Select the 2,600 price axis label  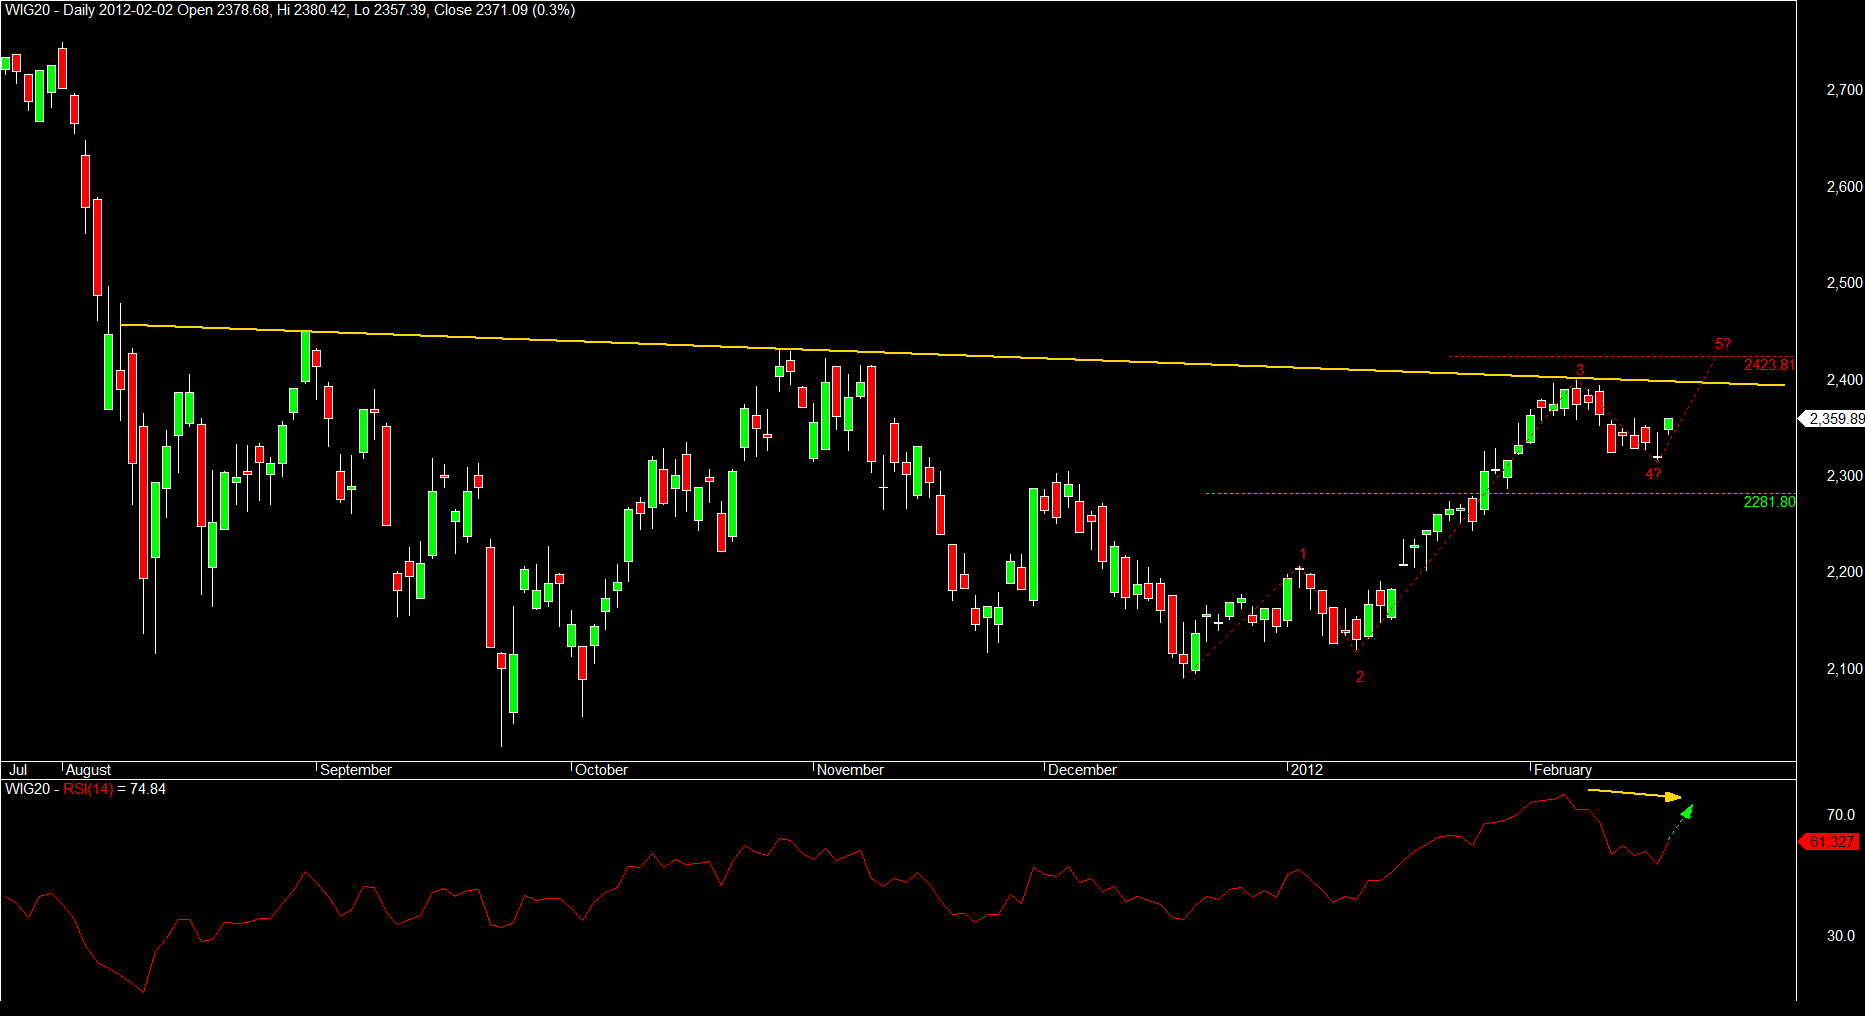(1844, 187)
